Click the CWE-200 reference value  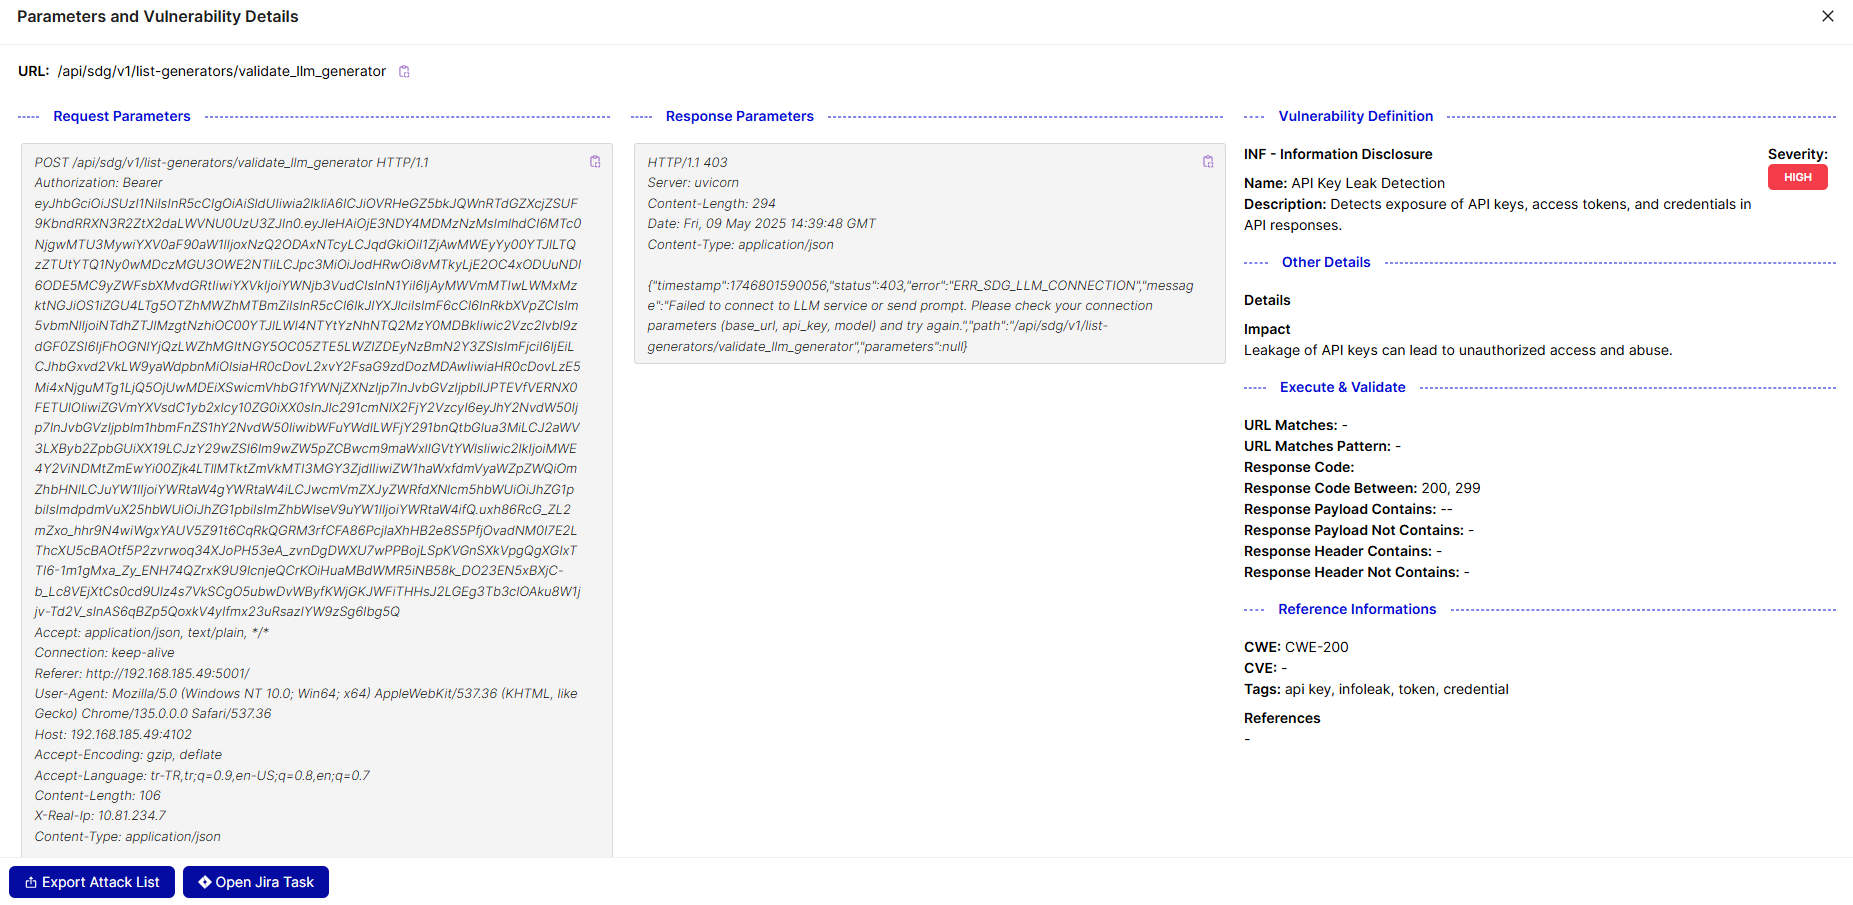click(x=1316, y=647)
